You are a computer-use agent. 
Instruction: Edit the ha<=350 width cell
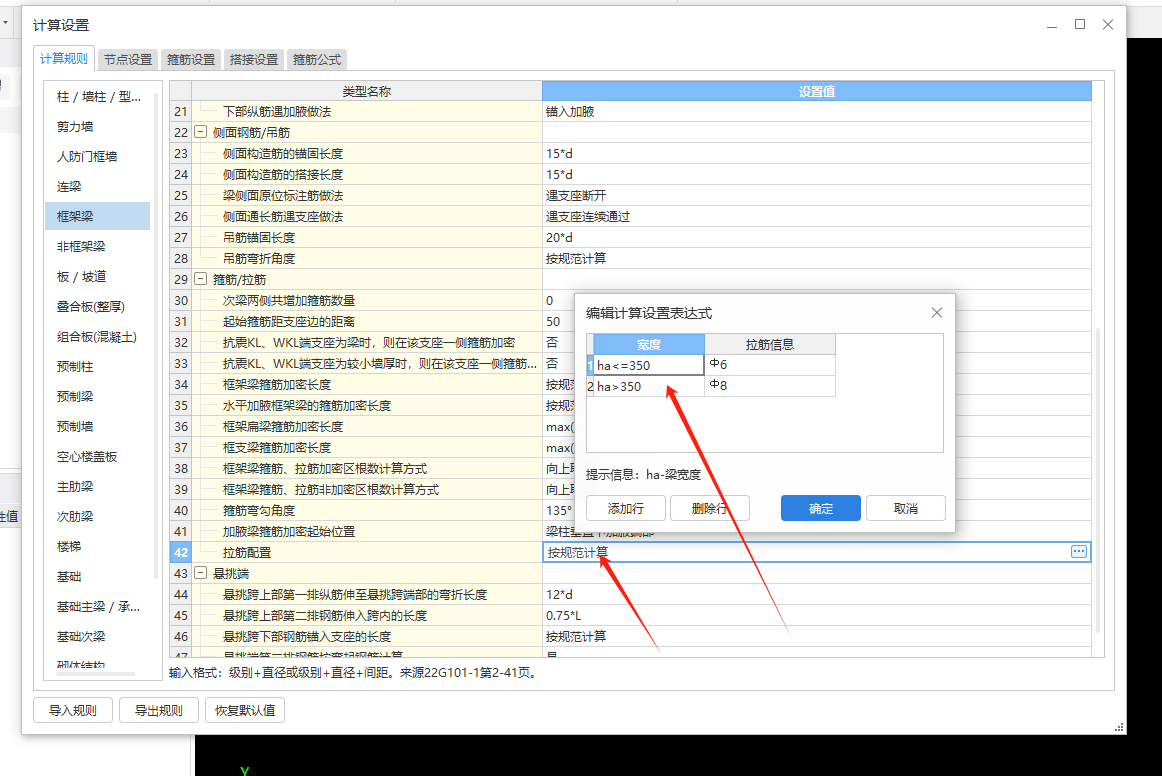tap(648, 365)
